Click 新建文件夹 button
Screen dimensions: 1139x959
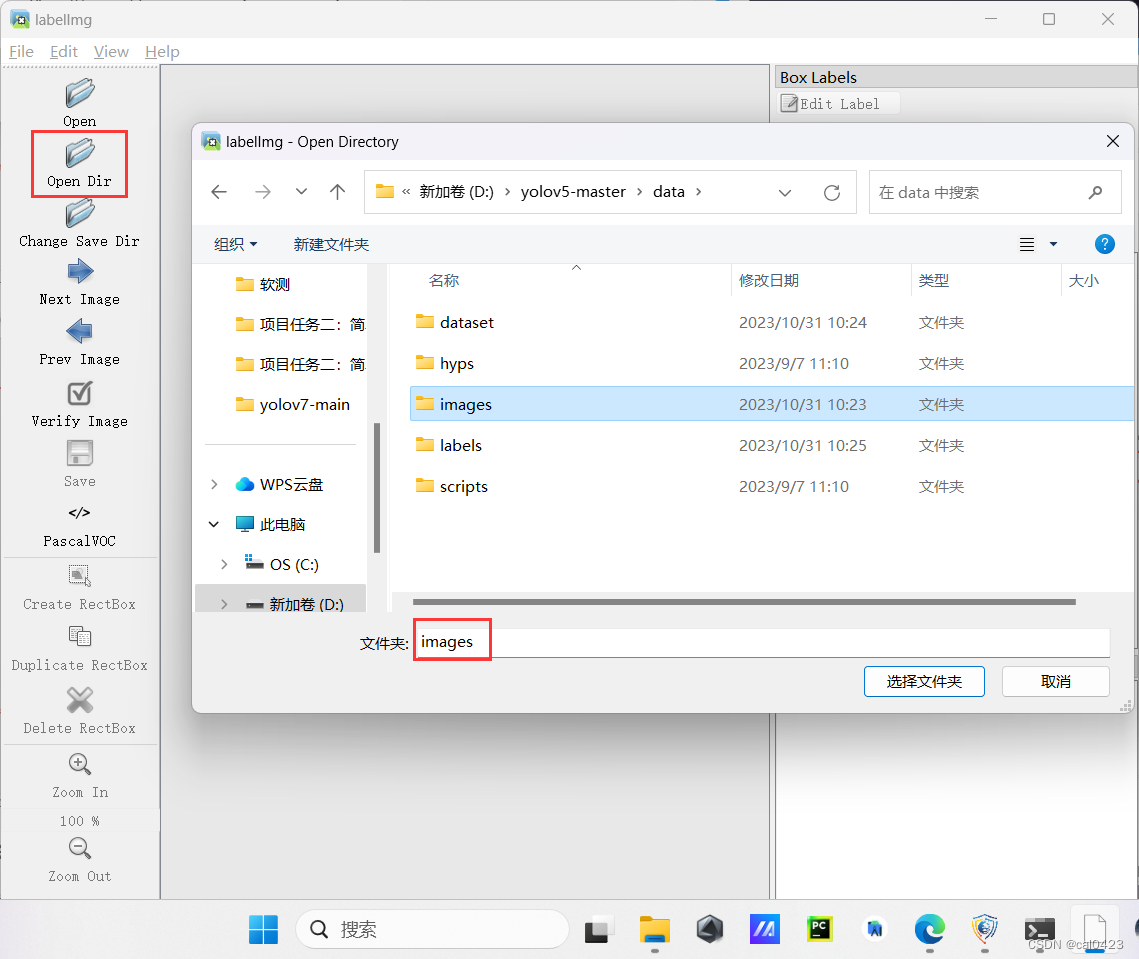(331, 244)
